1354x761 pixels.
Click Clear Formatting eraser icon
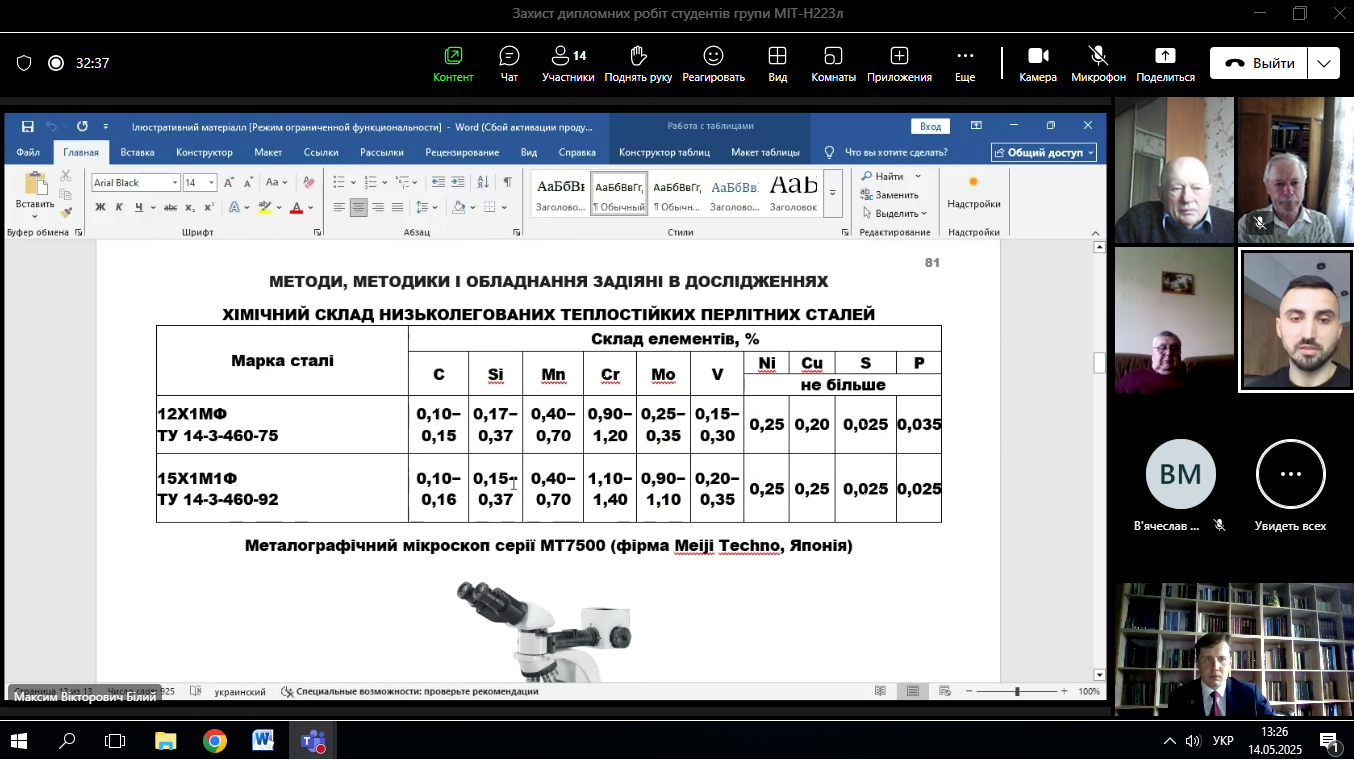(x=308, y=182)
